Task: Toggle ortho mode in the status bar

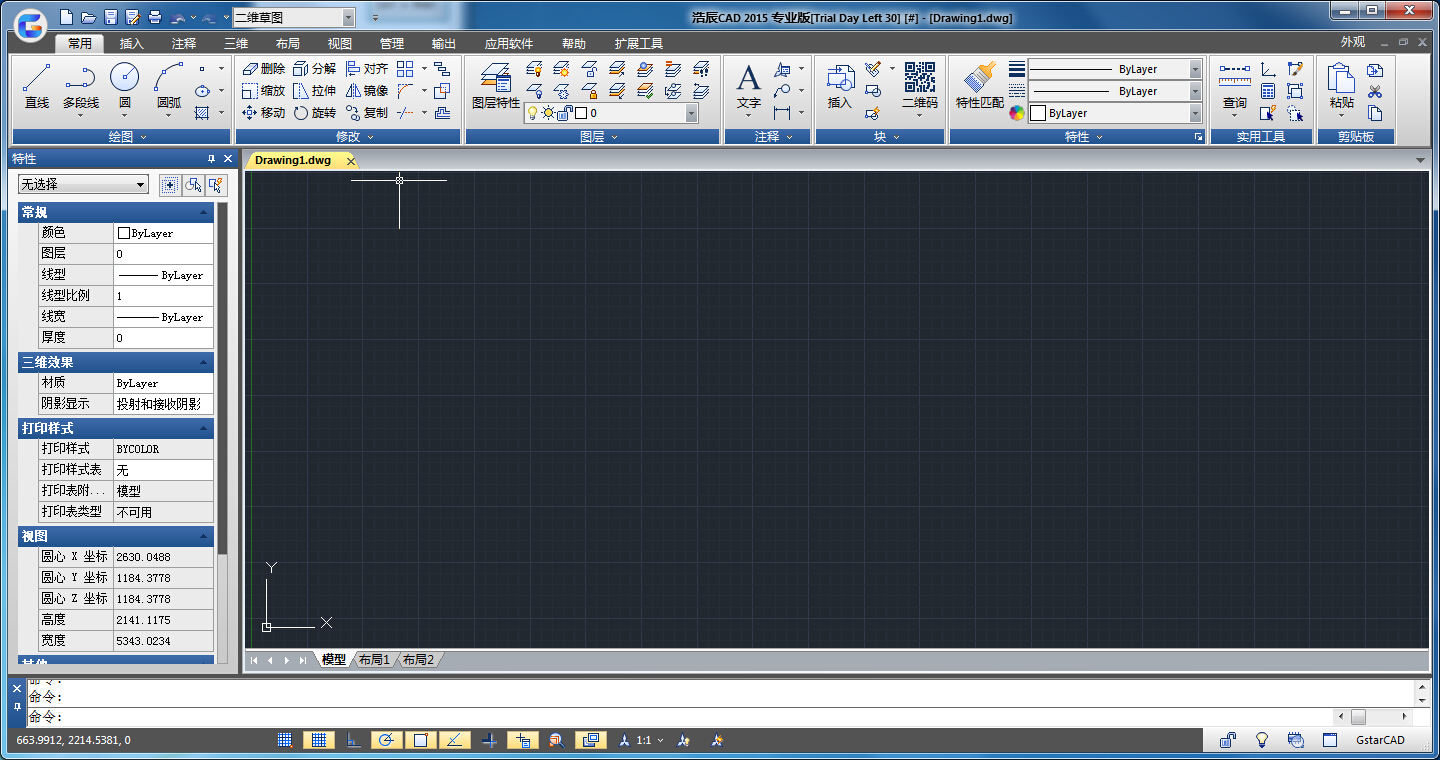Action: pos(353,740)
